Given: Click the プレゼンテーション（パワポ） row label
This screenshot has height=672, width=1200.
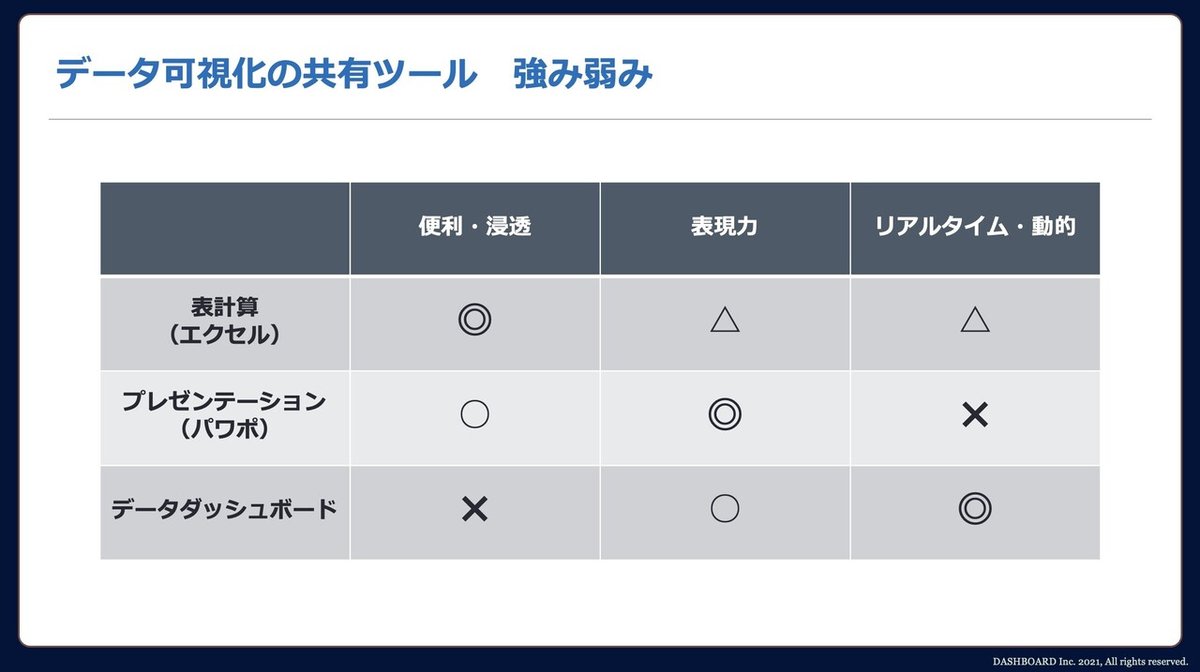Looking at the screenshot, I should [224, 416].
